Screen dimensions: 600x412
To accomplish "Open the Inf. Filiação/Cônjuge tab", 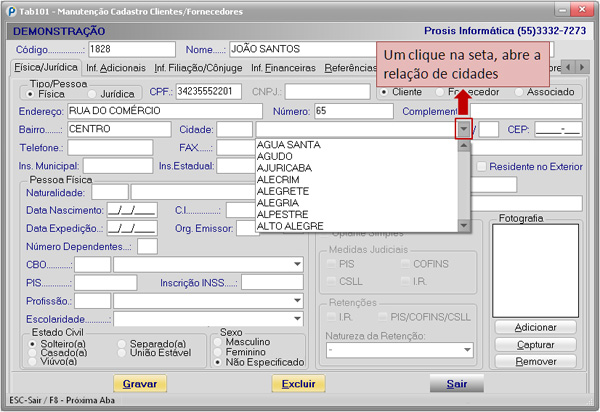I will (x=198, y=68).
